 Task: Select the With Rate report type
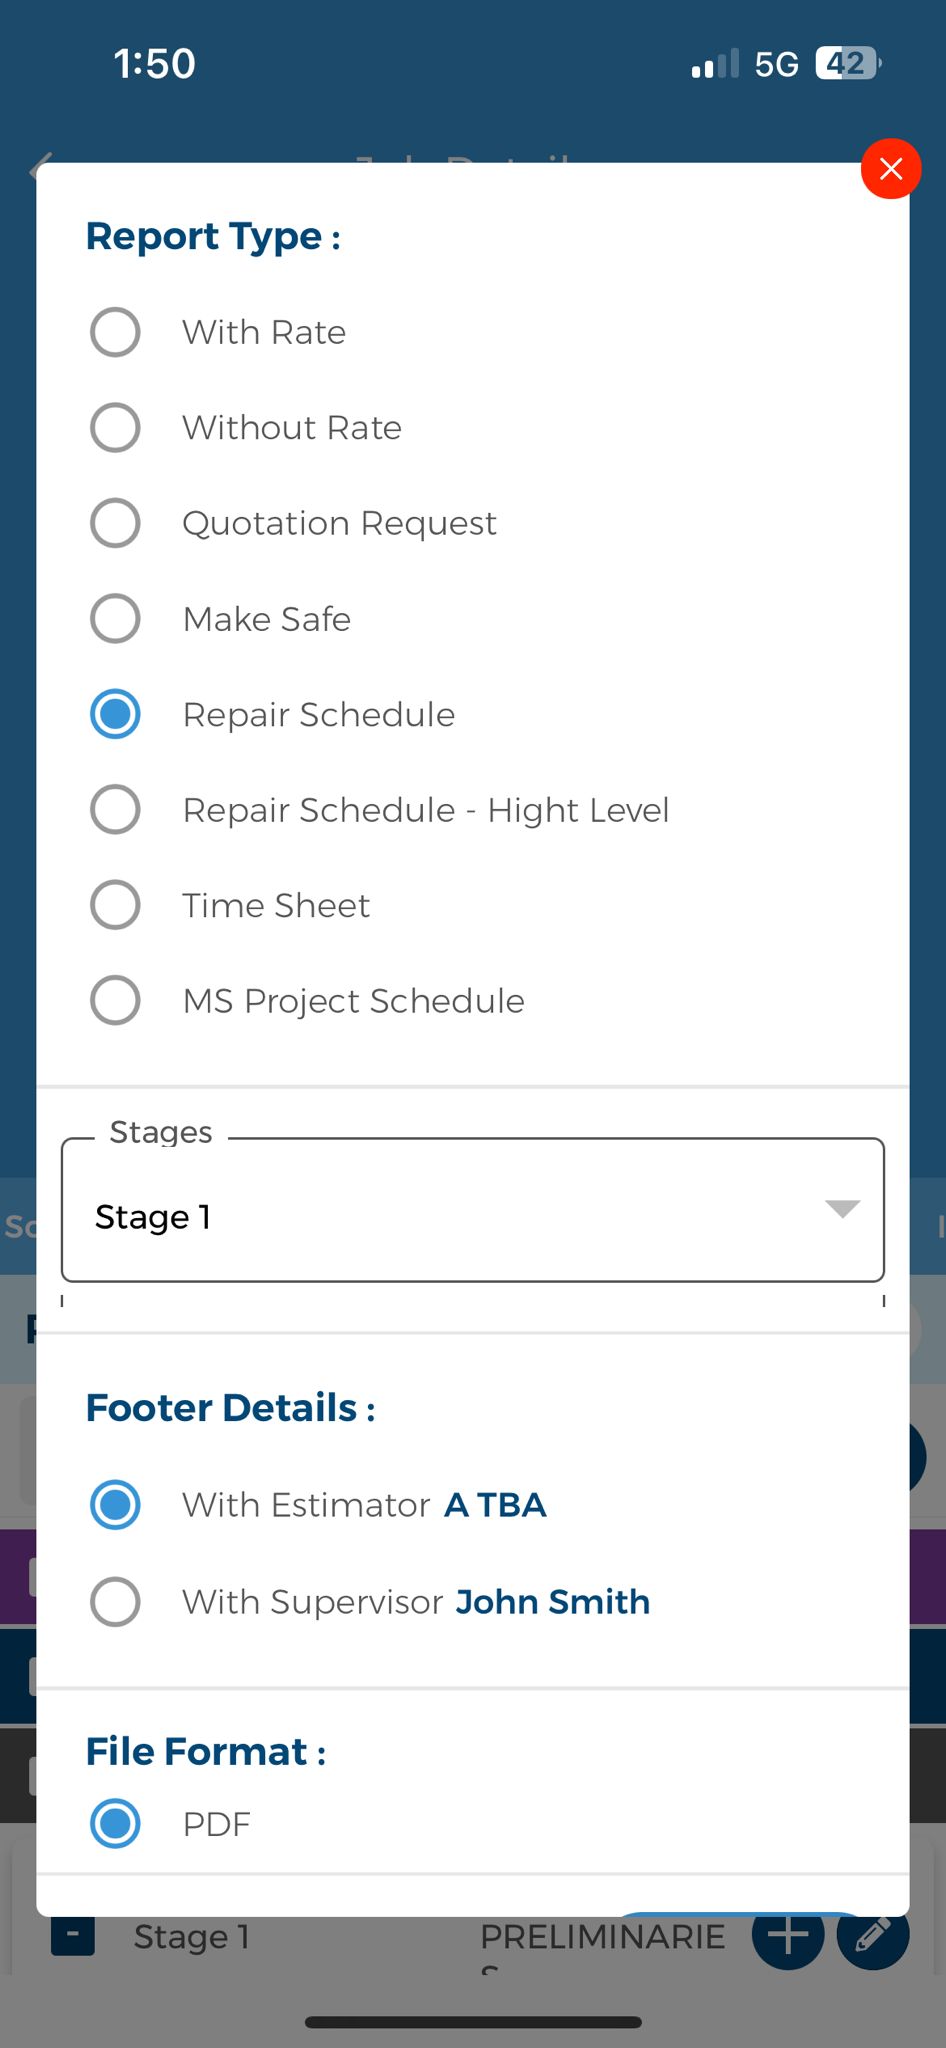[x=116, y=332]
